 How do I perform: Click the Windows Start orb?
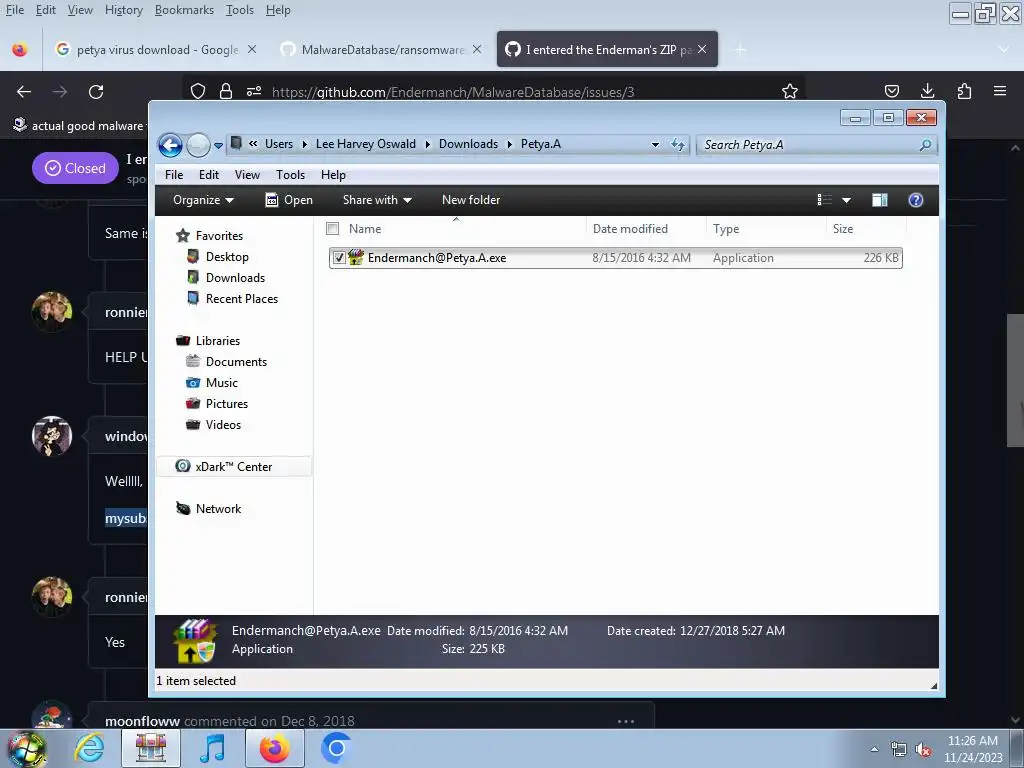(27, 748)
